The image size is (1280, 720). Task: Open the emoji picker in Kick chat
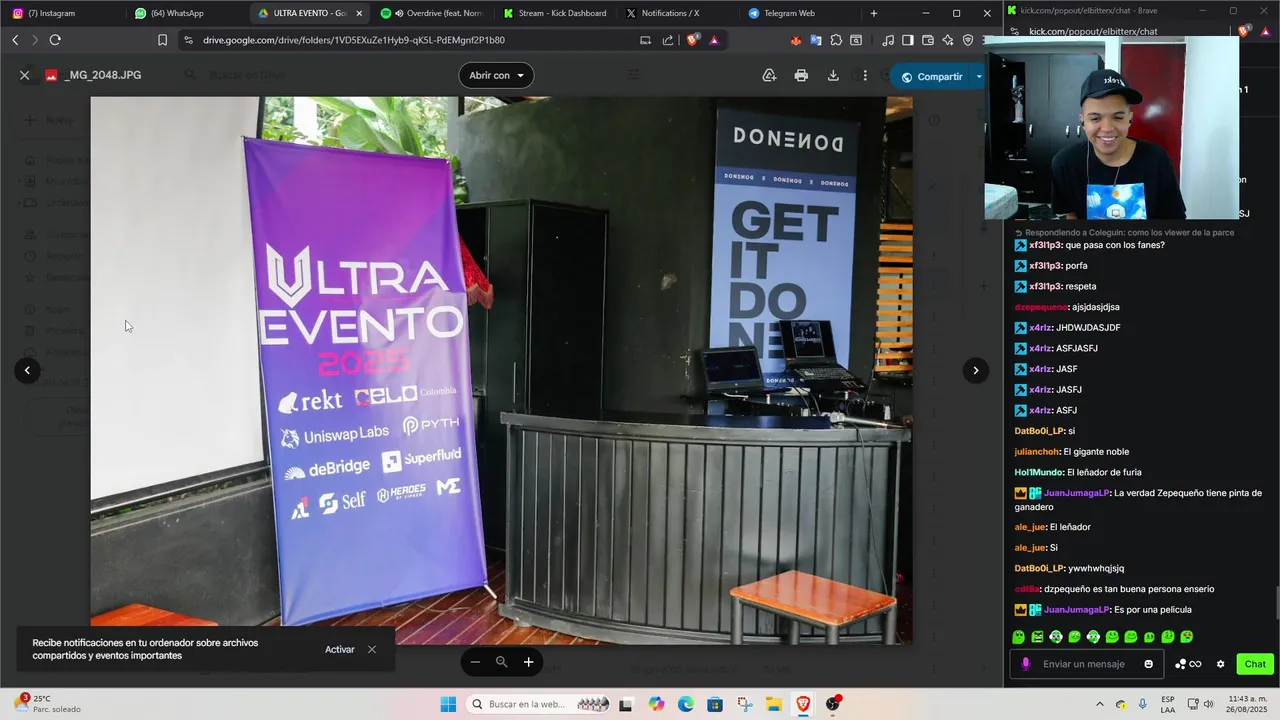1148,664
